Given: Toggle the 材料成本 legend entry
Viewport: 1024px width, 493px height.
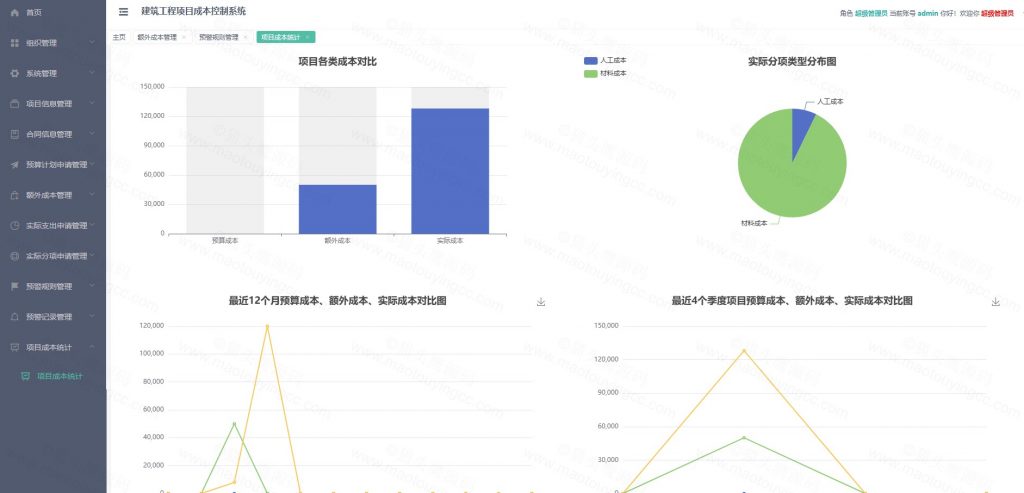Looking at the screenshot, I should pyautogui.click(x=605, y=73).
